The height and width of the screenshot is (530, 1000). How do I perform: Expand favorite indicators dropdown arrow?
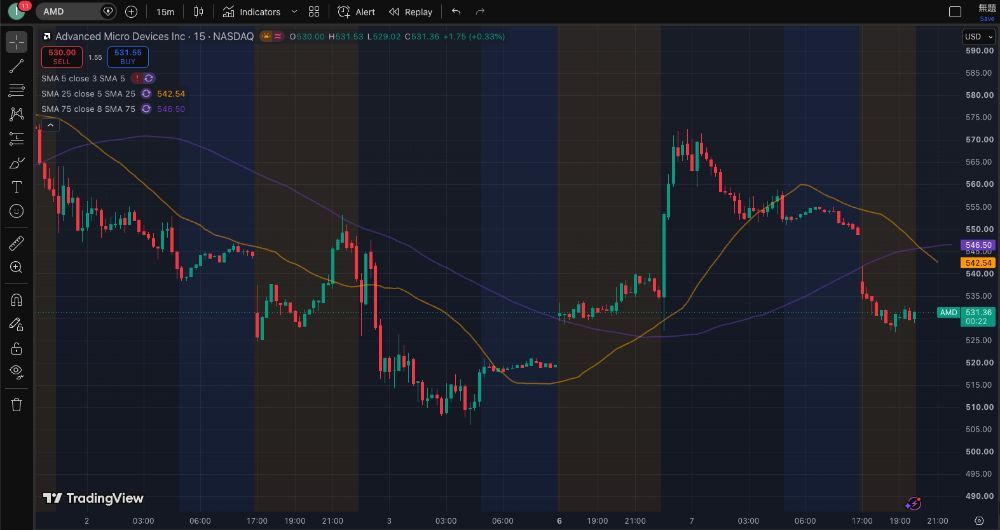click(294, 11)
